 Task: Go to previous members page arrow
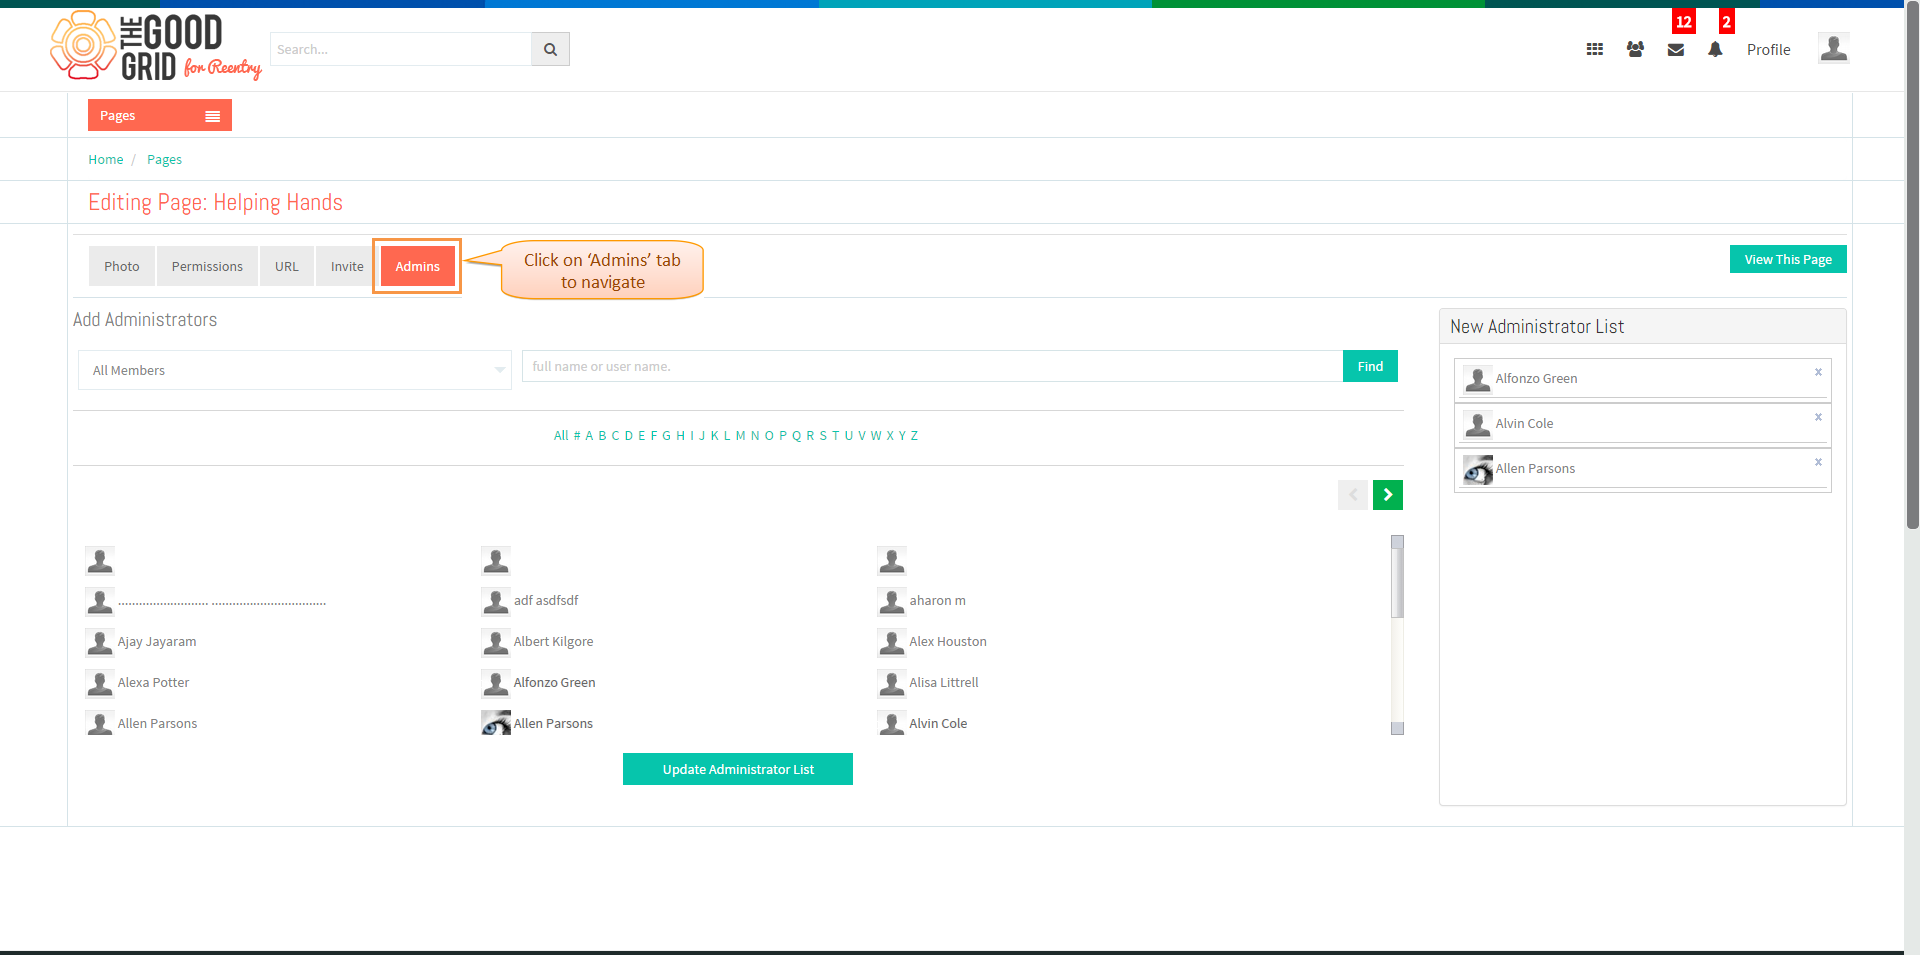pyautogui.click(x=1353, y=495)
